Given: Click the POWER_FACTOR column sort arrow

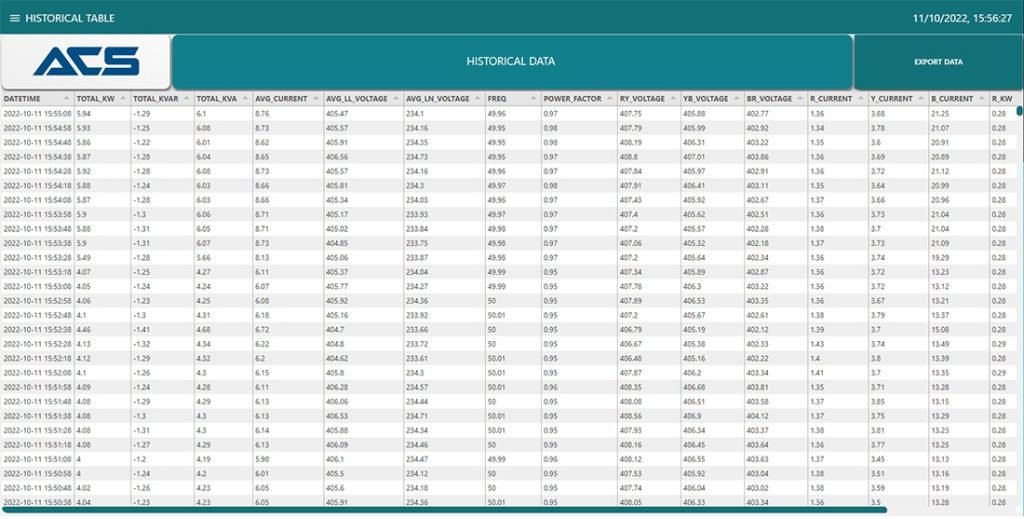Looking at the screenshot, I should [x=609, y=99].
